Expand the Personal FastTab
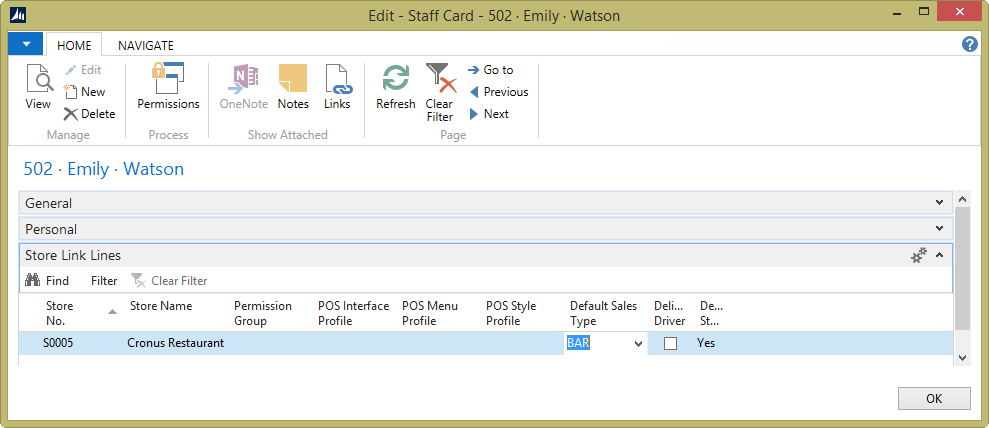The width and height of the screenshot is (989, 428). tap(939, 229)
